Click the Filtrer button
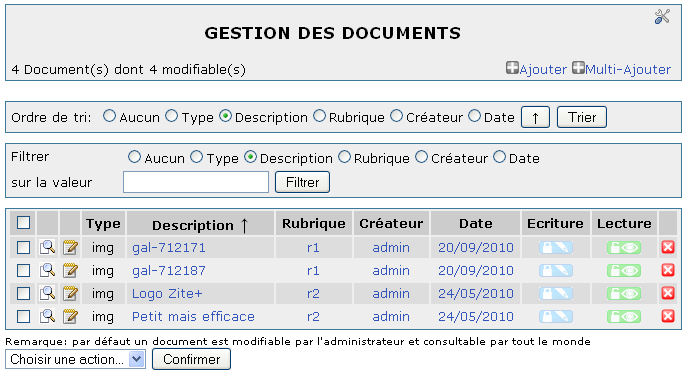Screen dimensions: 686x374 tap(302, 182)
